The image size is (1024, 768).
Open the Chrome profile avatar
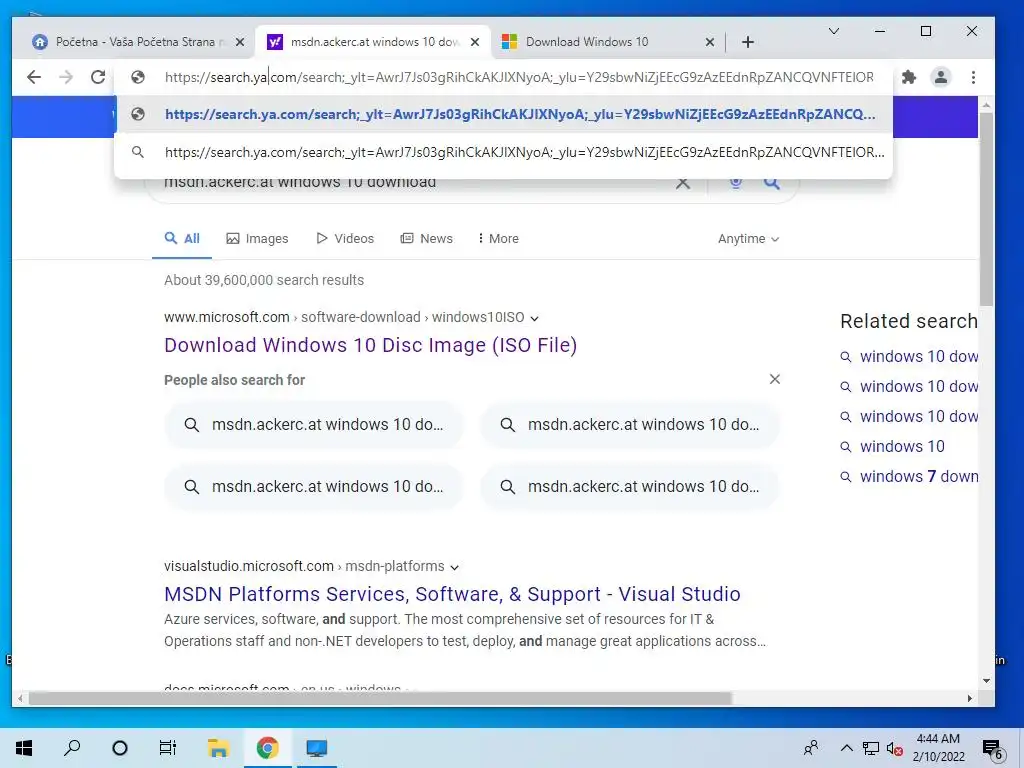(940, 77)
